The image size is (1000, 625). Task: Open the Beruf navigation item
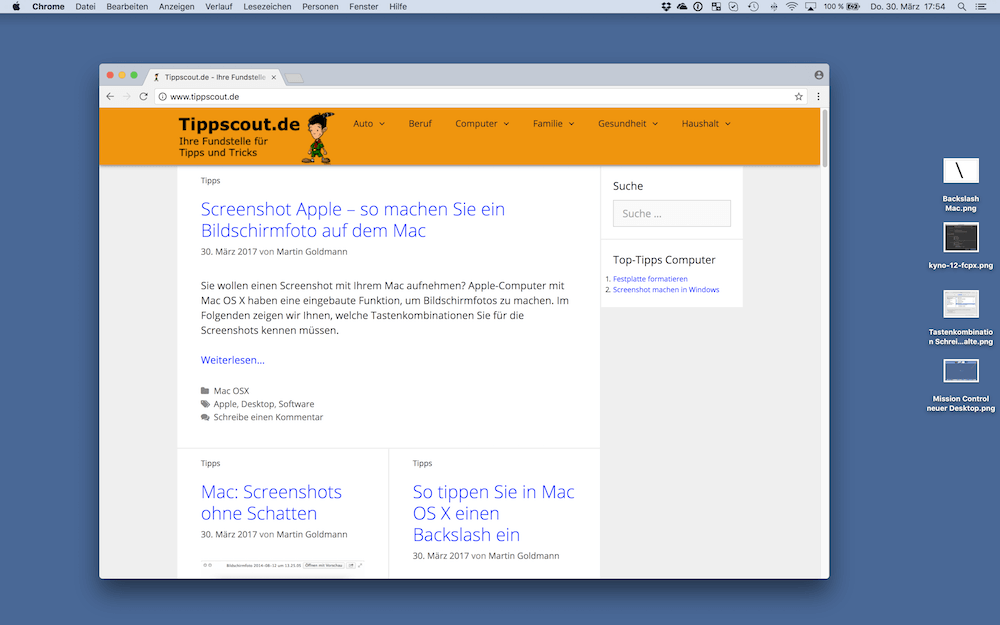[420, 124]
